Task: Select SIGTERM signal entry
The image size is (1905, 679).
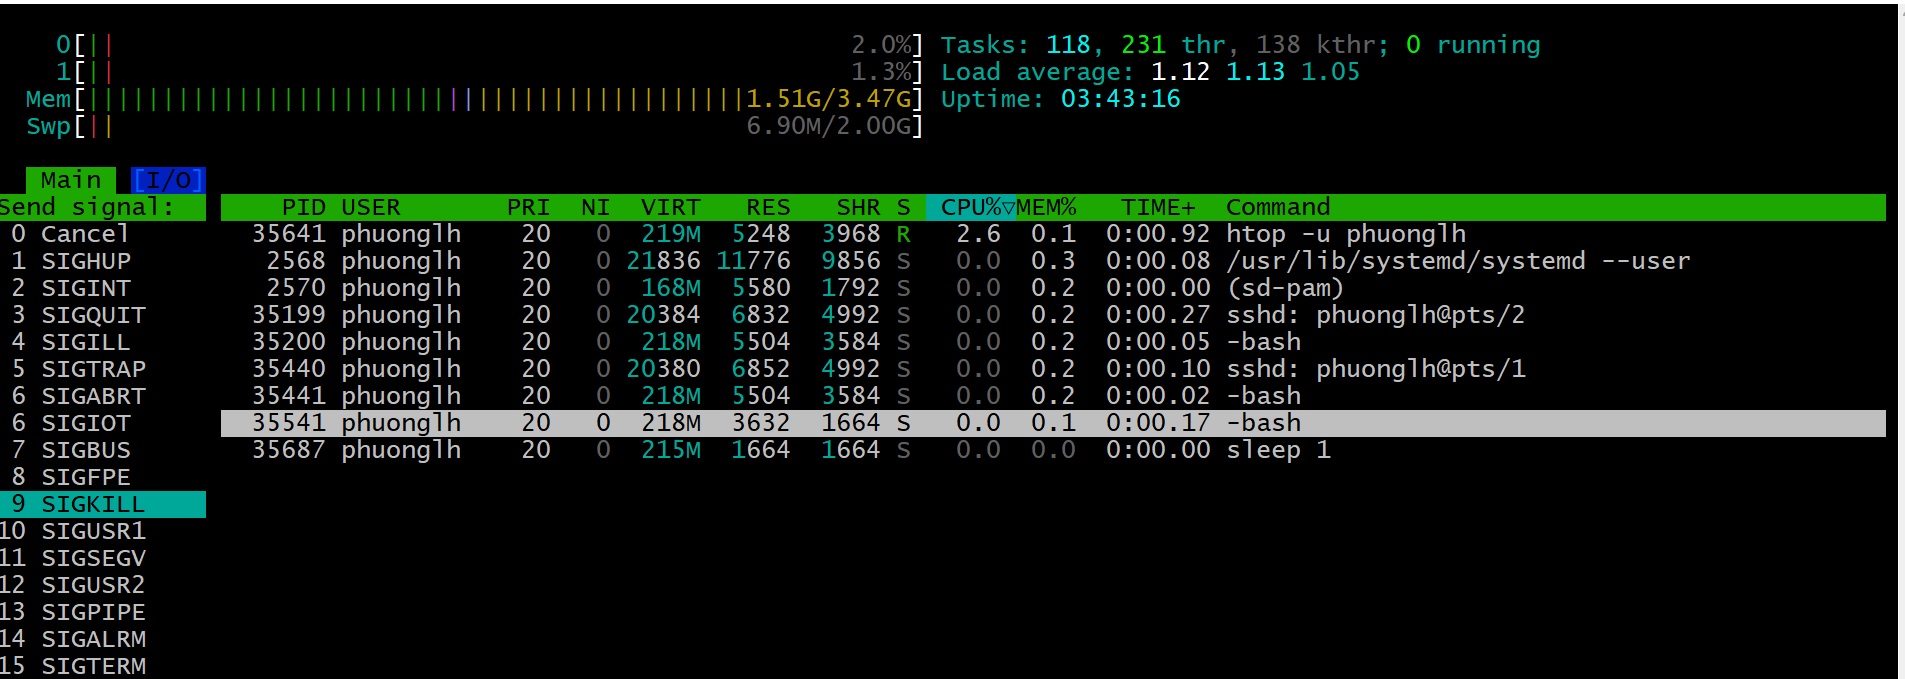Action: [92, 666]
